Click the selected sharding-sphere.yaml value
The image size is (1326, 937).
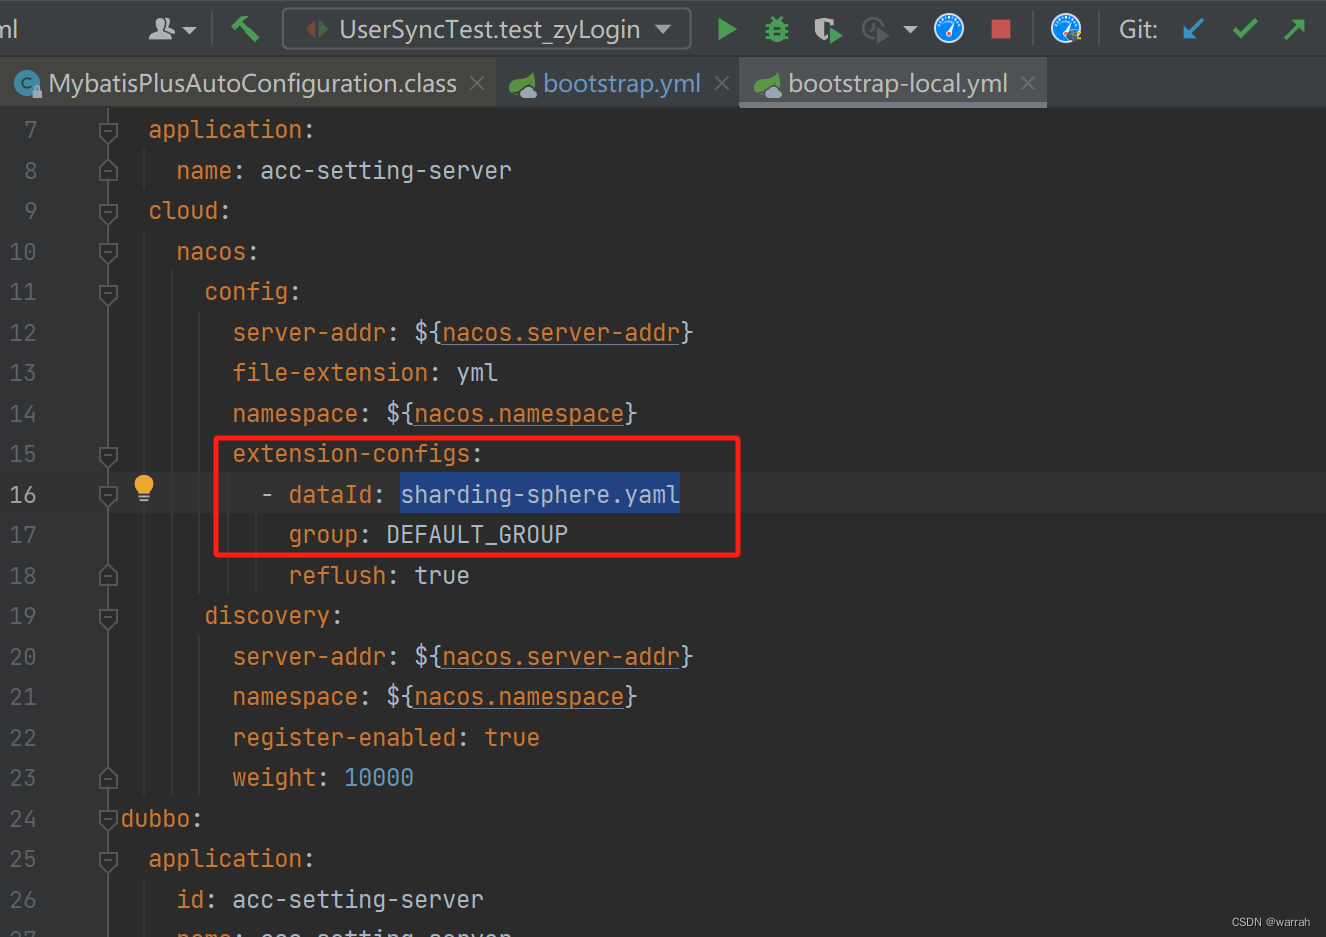pos(540,494)
